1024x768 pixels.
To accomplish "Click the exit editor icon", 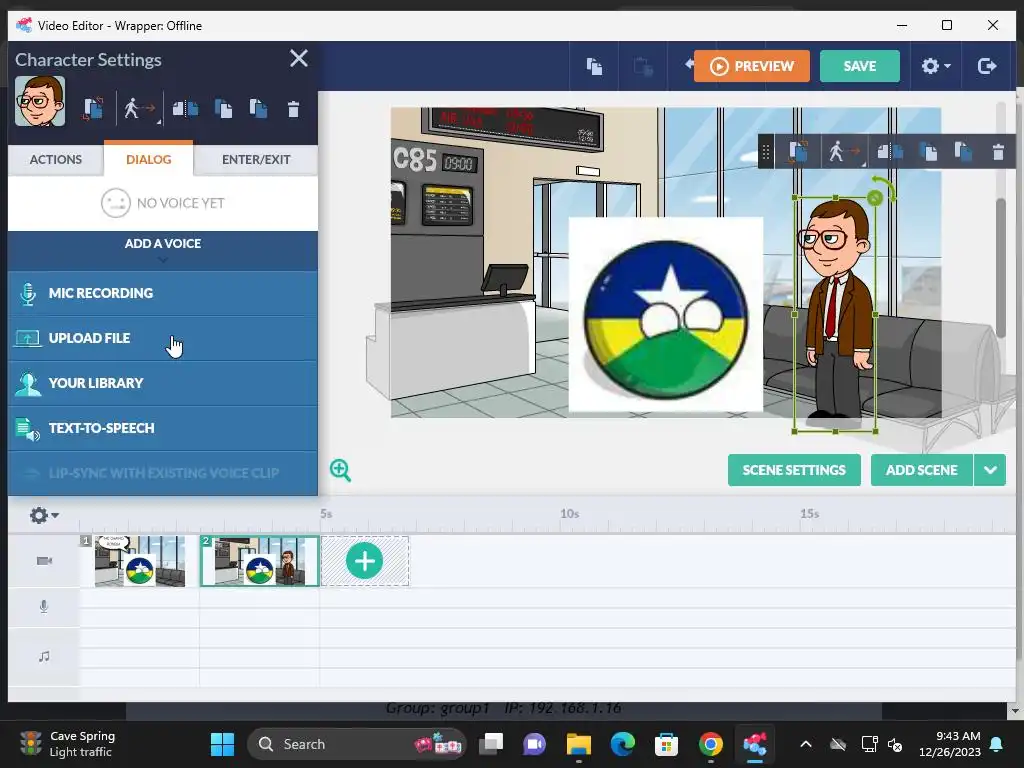I will tap(987, 66).
